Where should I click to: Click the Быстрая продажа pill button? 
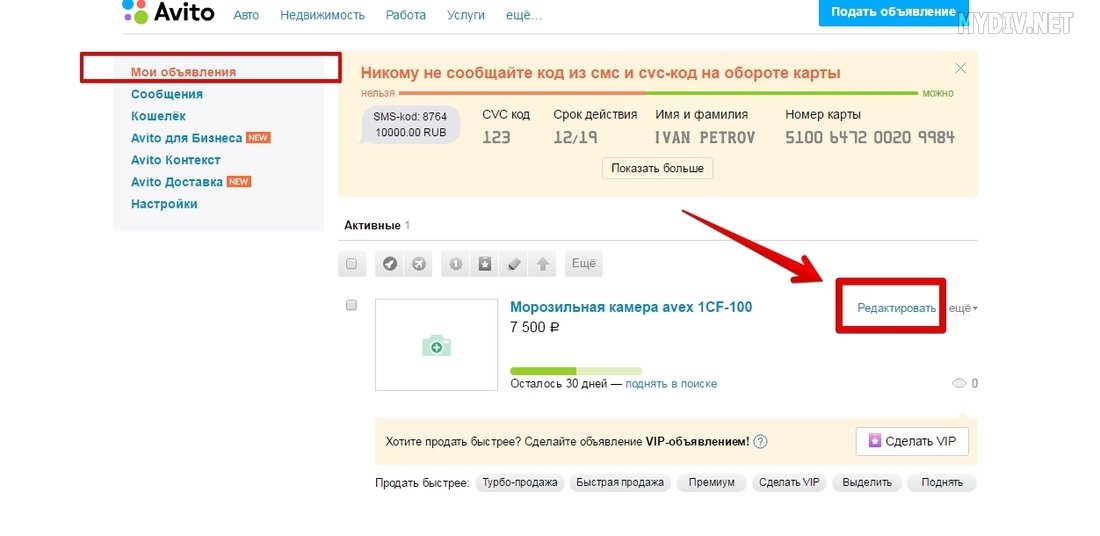click(620, 483)
